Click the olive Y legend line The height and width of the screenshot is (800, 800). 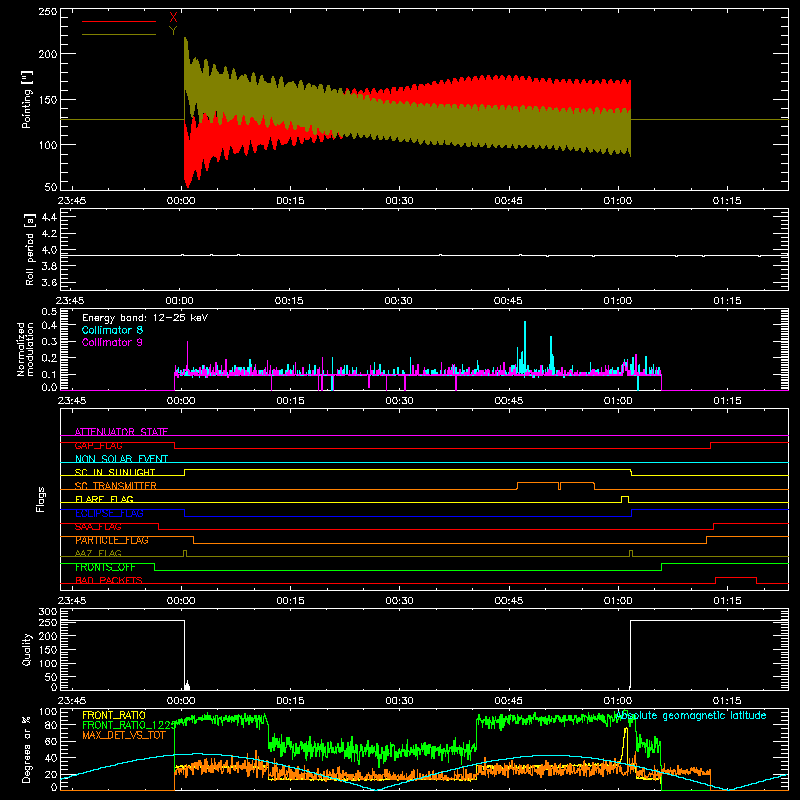pyautogui.click(x=119, y=35)
